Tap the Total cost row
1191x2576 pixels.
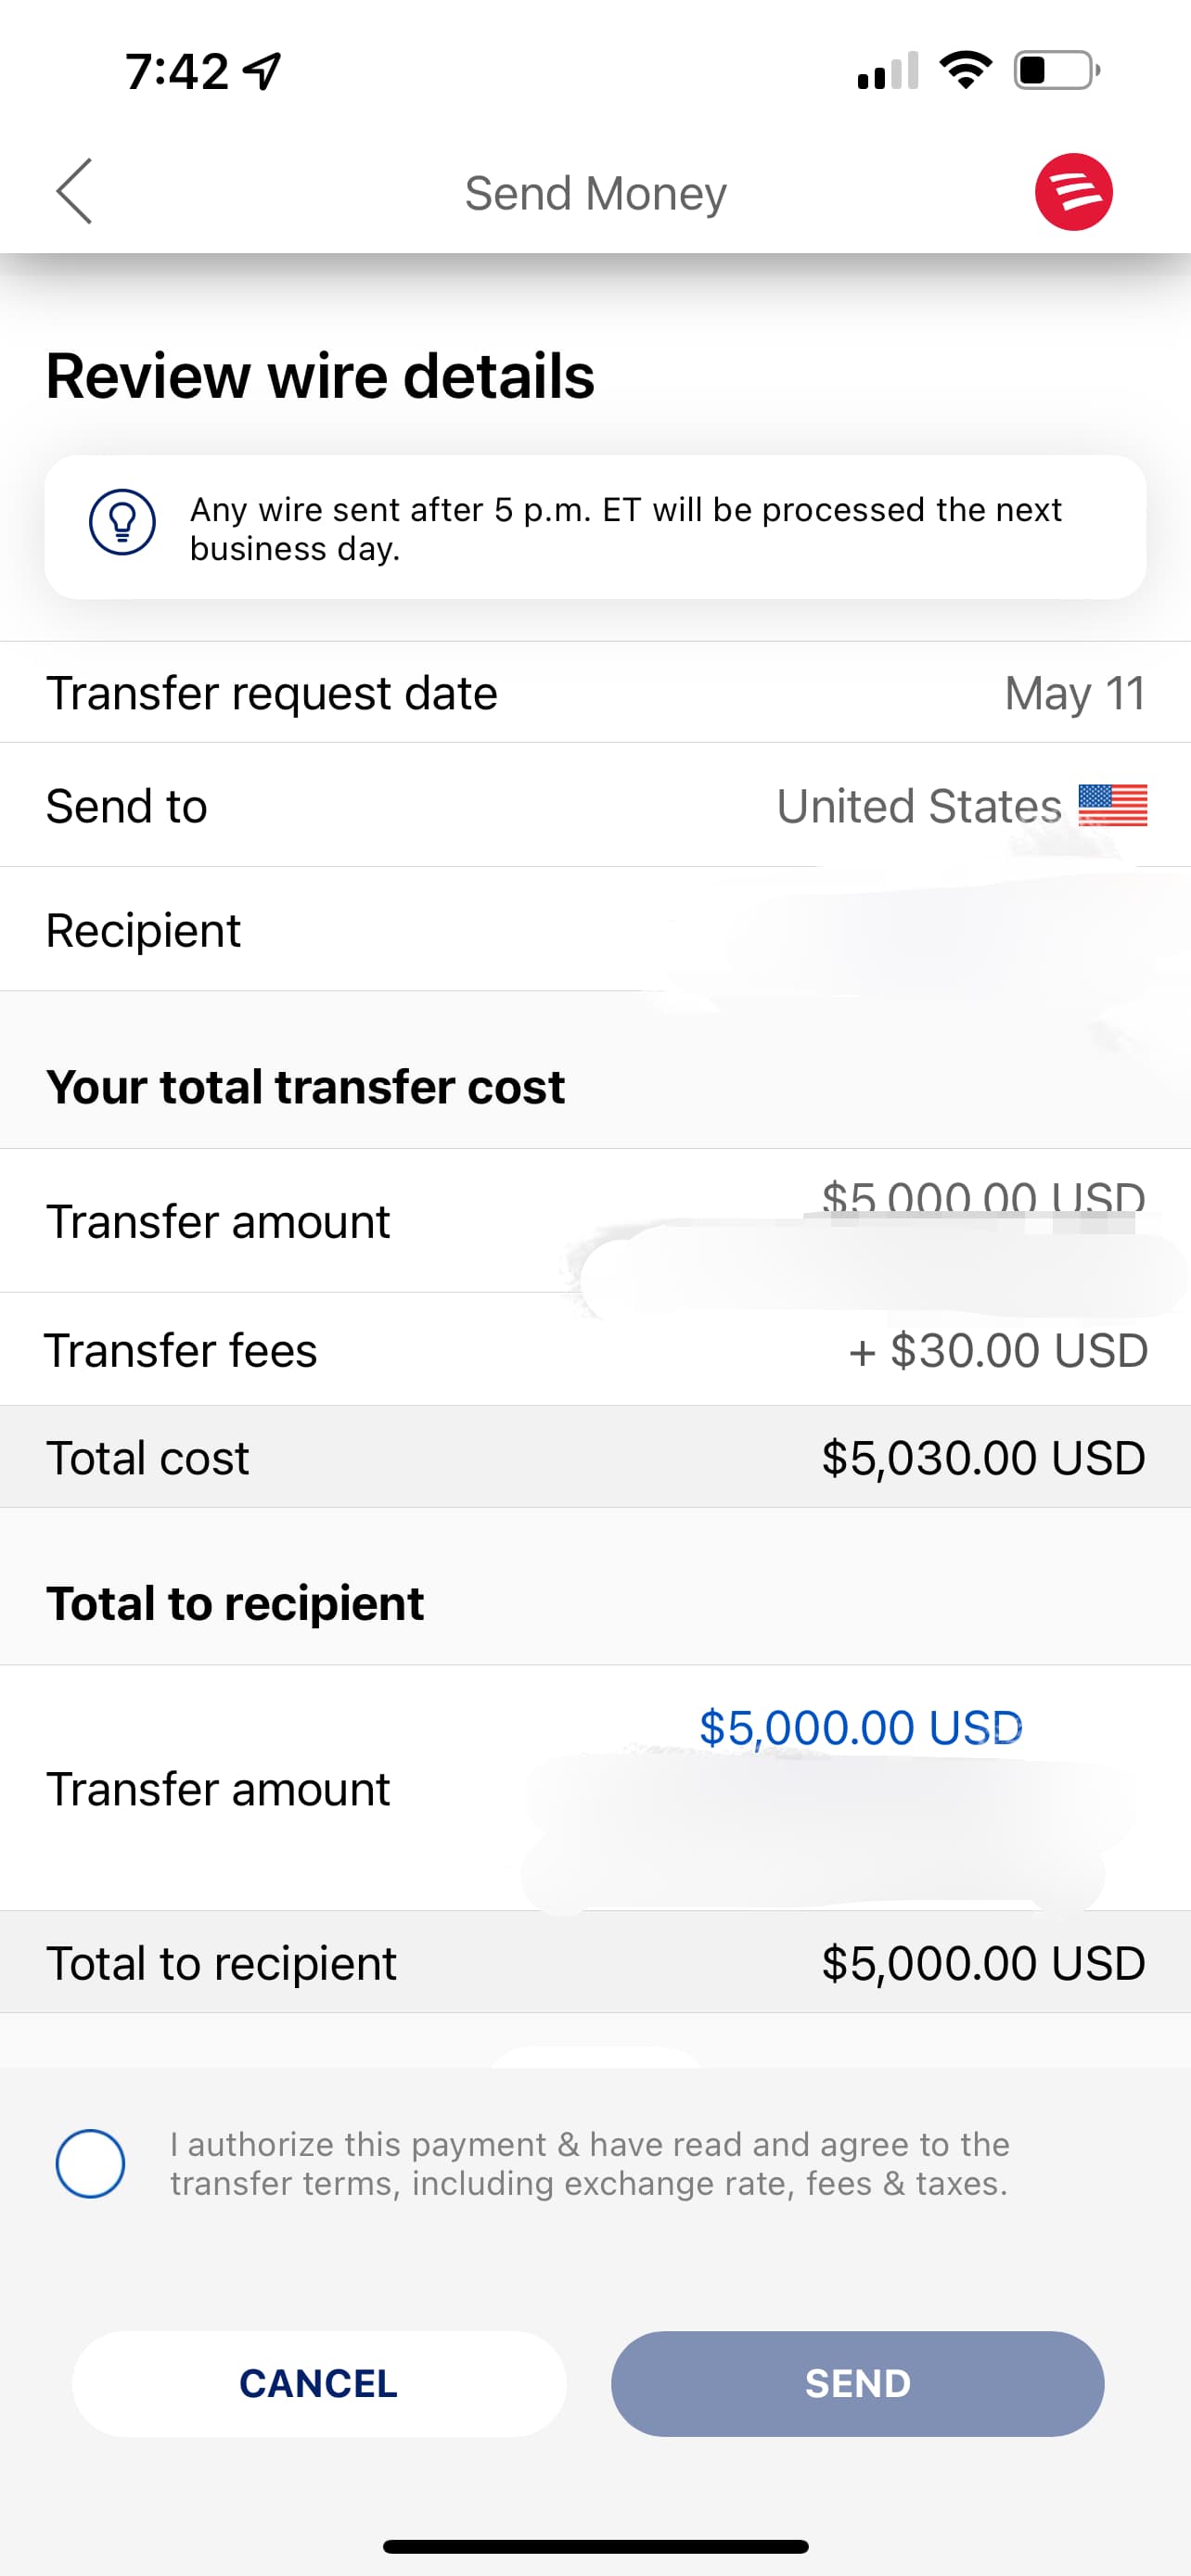[x=595, y=1457]
